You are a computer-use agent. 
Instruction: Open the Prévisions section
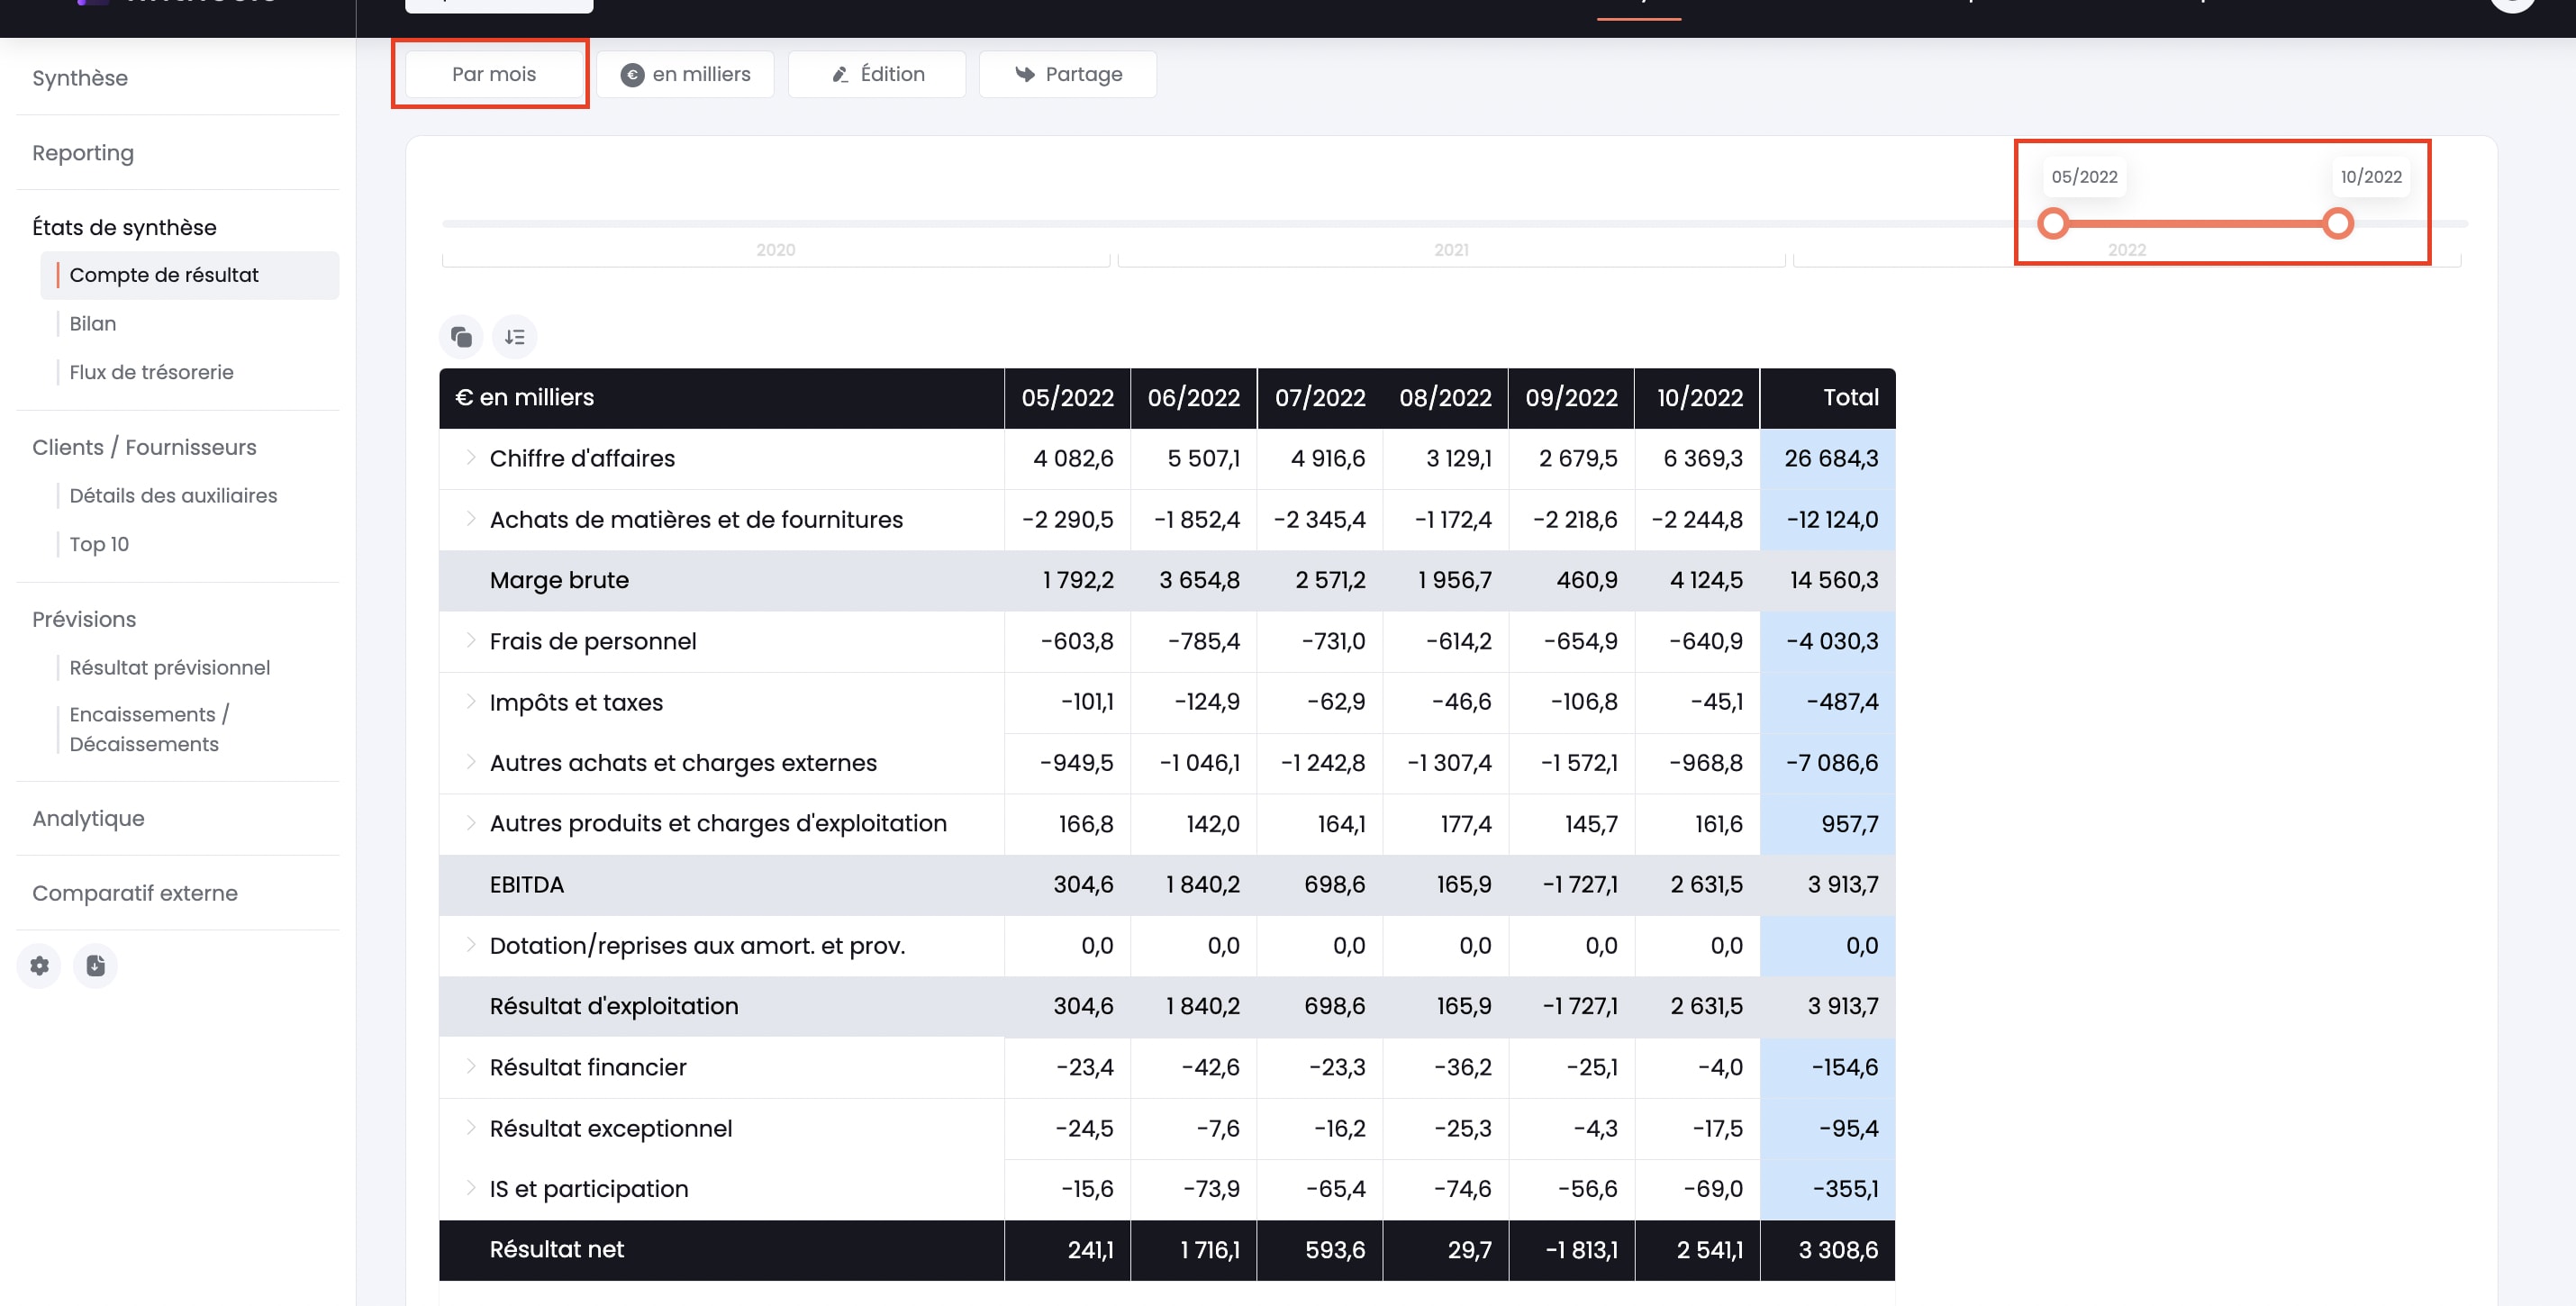click(x=84, y=619)
